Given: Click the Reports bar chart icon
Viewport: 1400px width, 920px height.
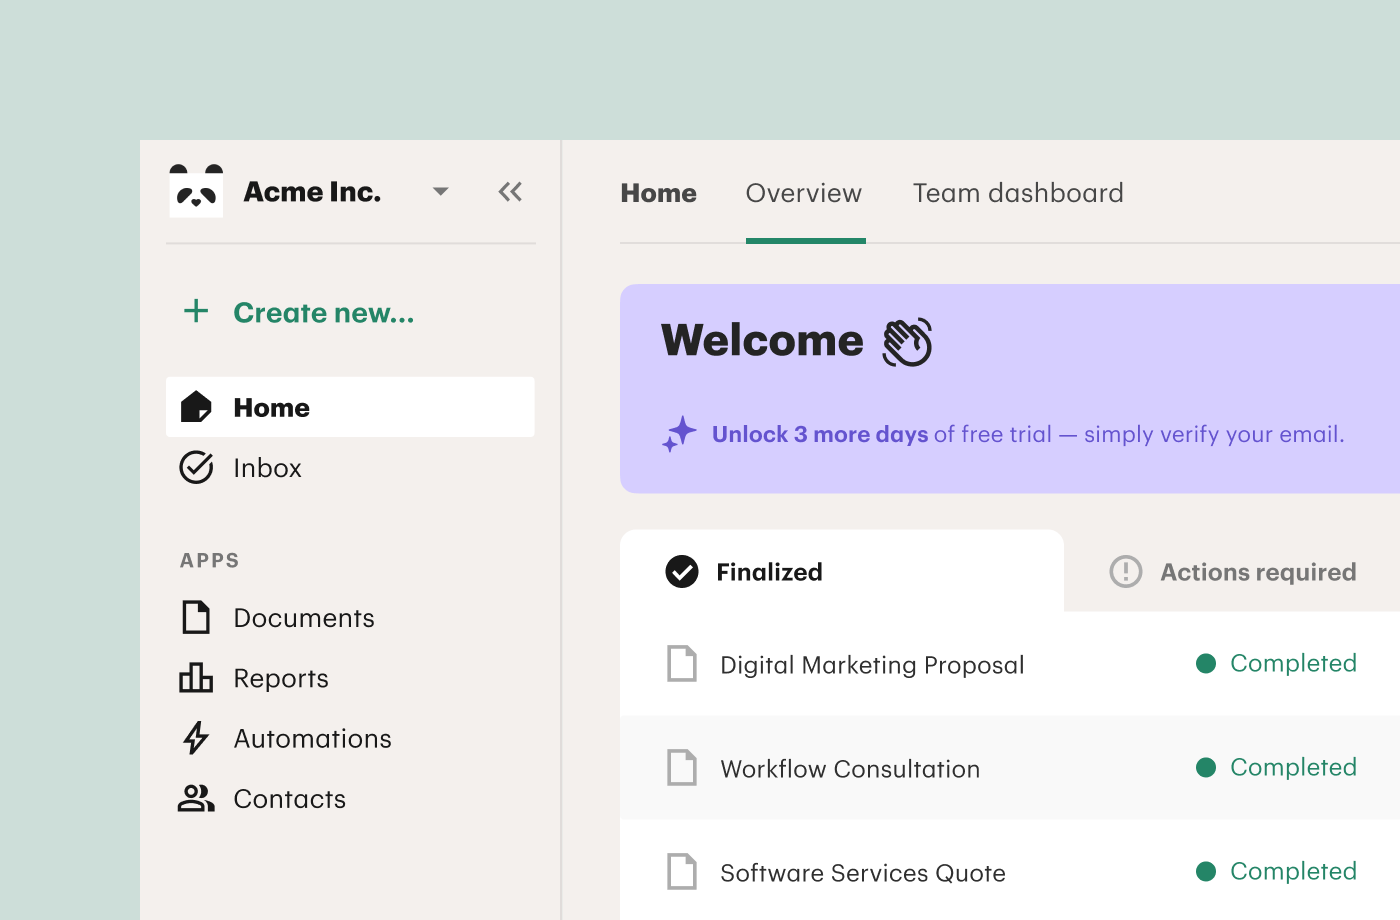Looking at the screenshot, I should 196,677.
